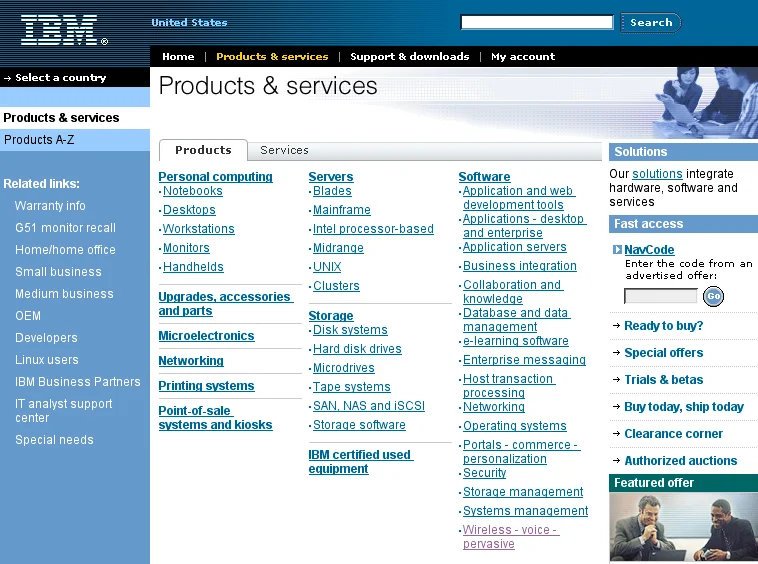Click Select a country link
Viewport: 758px width, 564px height.
pos(60,77)
